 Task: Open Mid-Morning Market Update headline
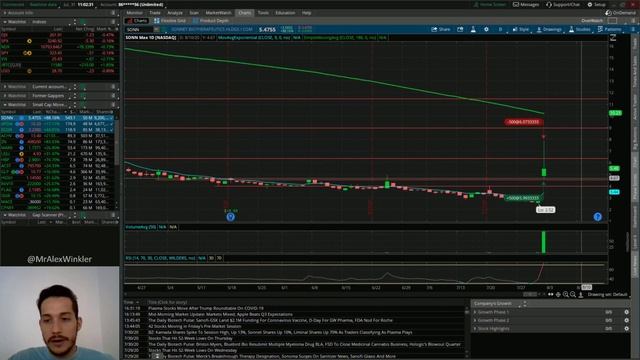pos(220,314)
